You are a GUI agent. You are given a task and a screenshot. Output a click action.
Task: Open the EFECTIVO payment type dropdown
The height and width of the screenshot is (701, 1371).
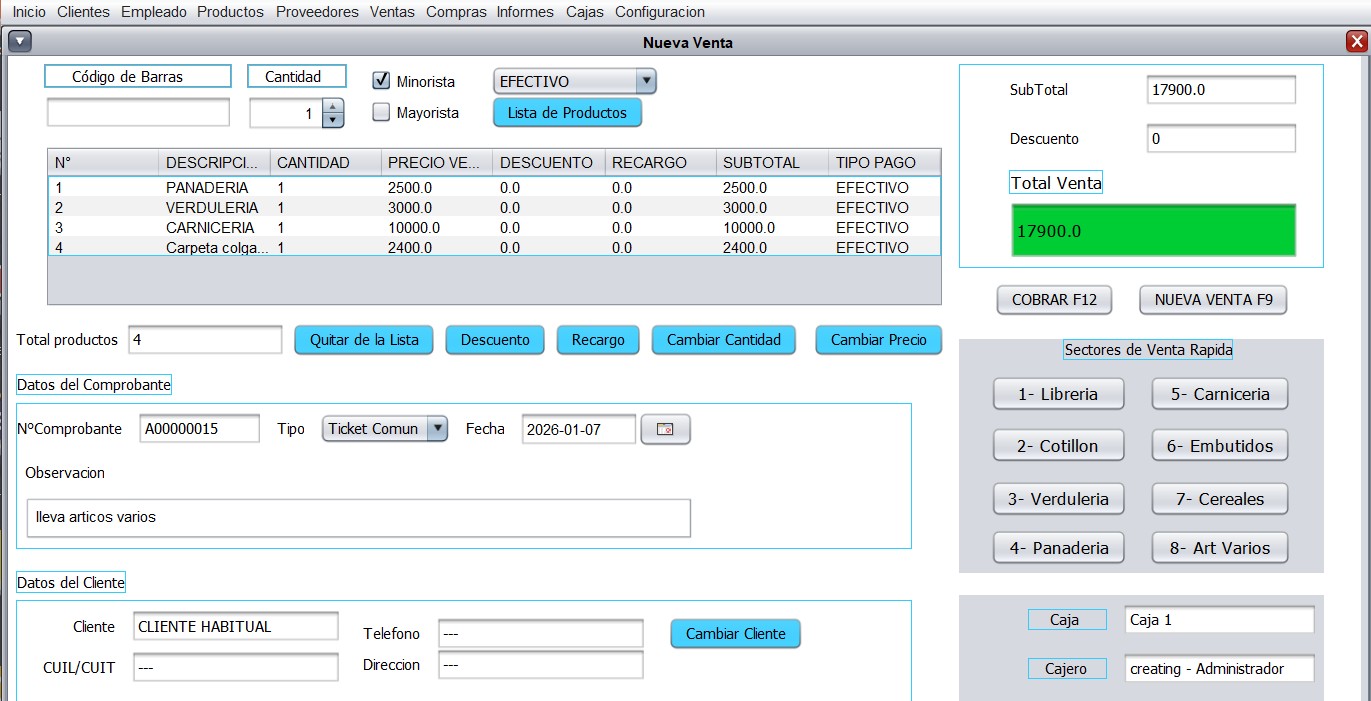point(574,82)
